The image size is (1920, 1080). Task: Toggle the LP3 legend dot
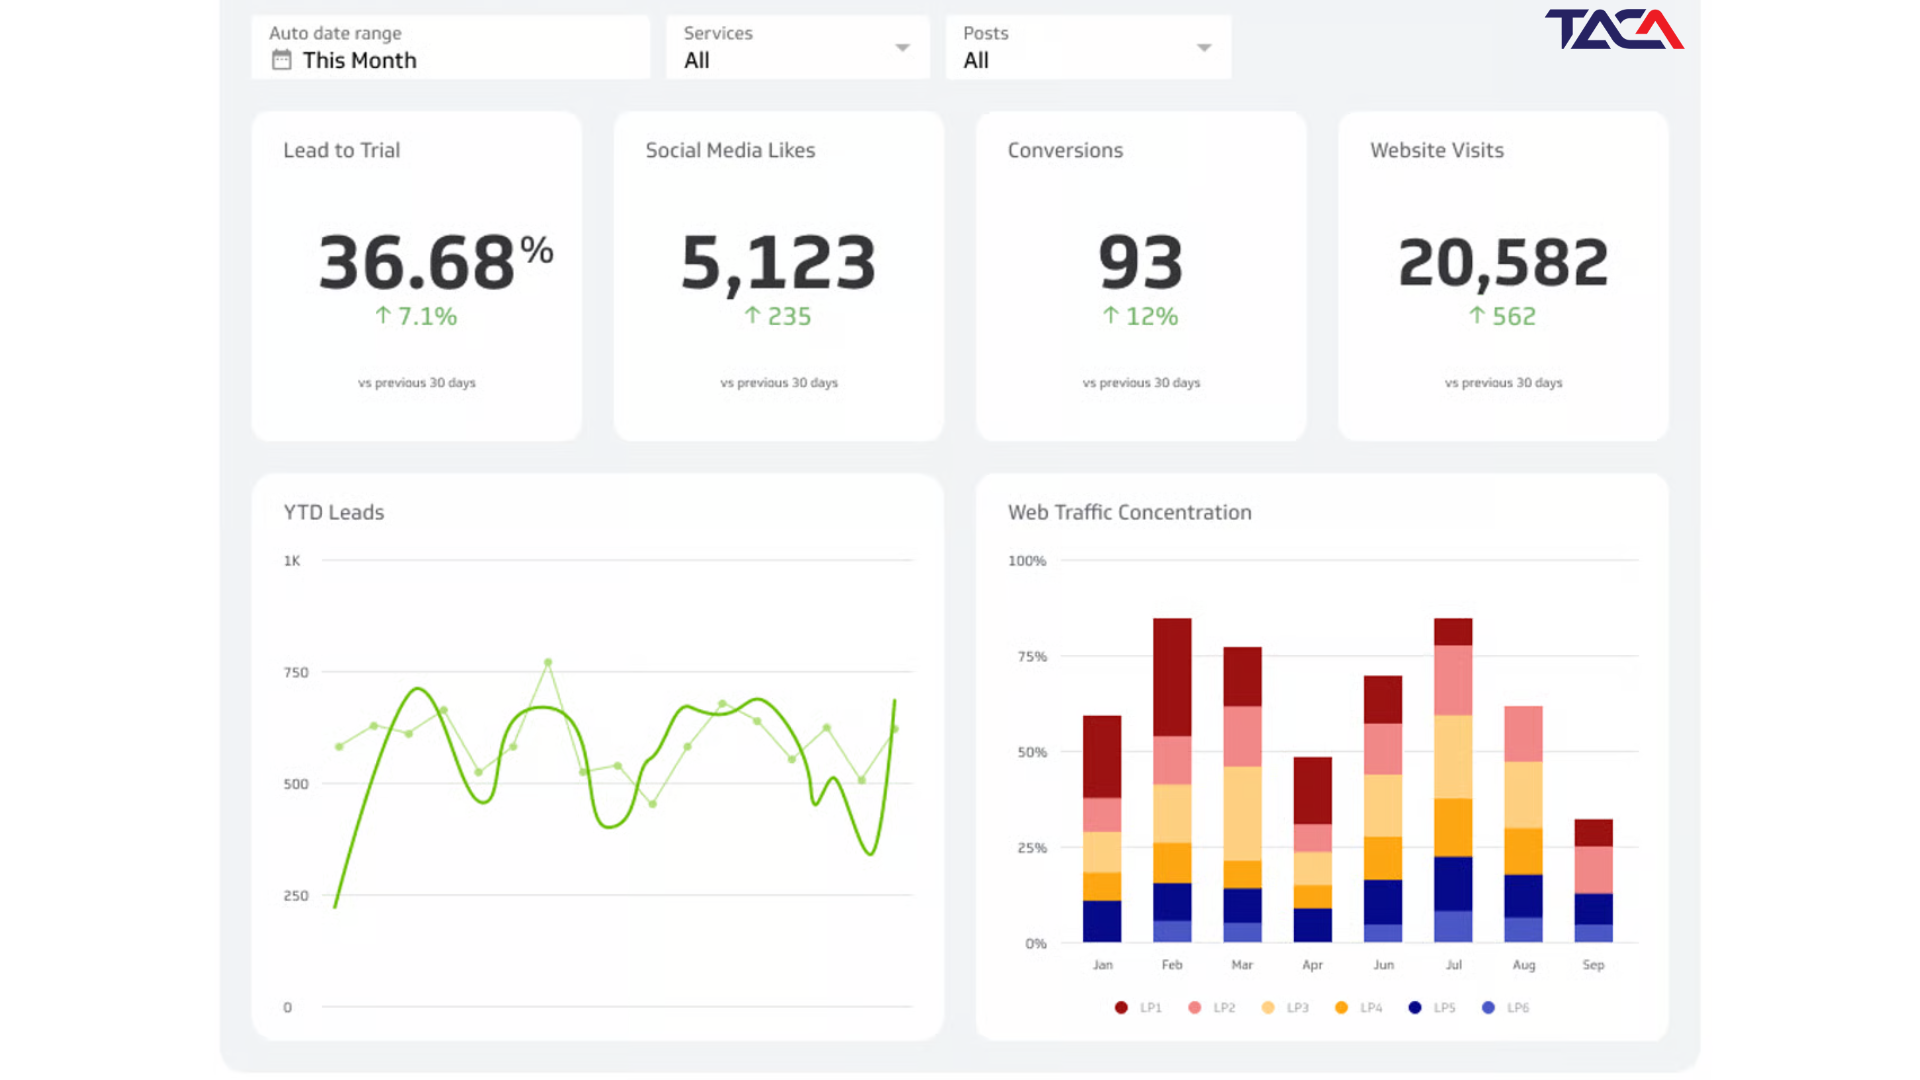pos(1268,1008)
